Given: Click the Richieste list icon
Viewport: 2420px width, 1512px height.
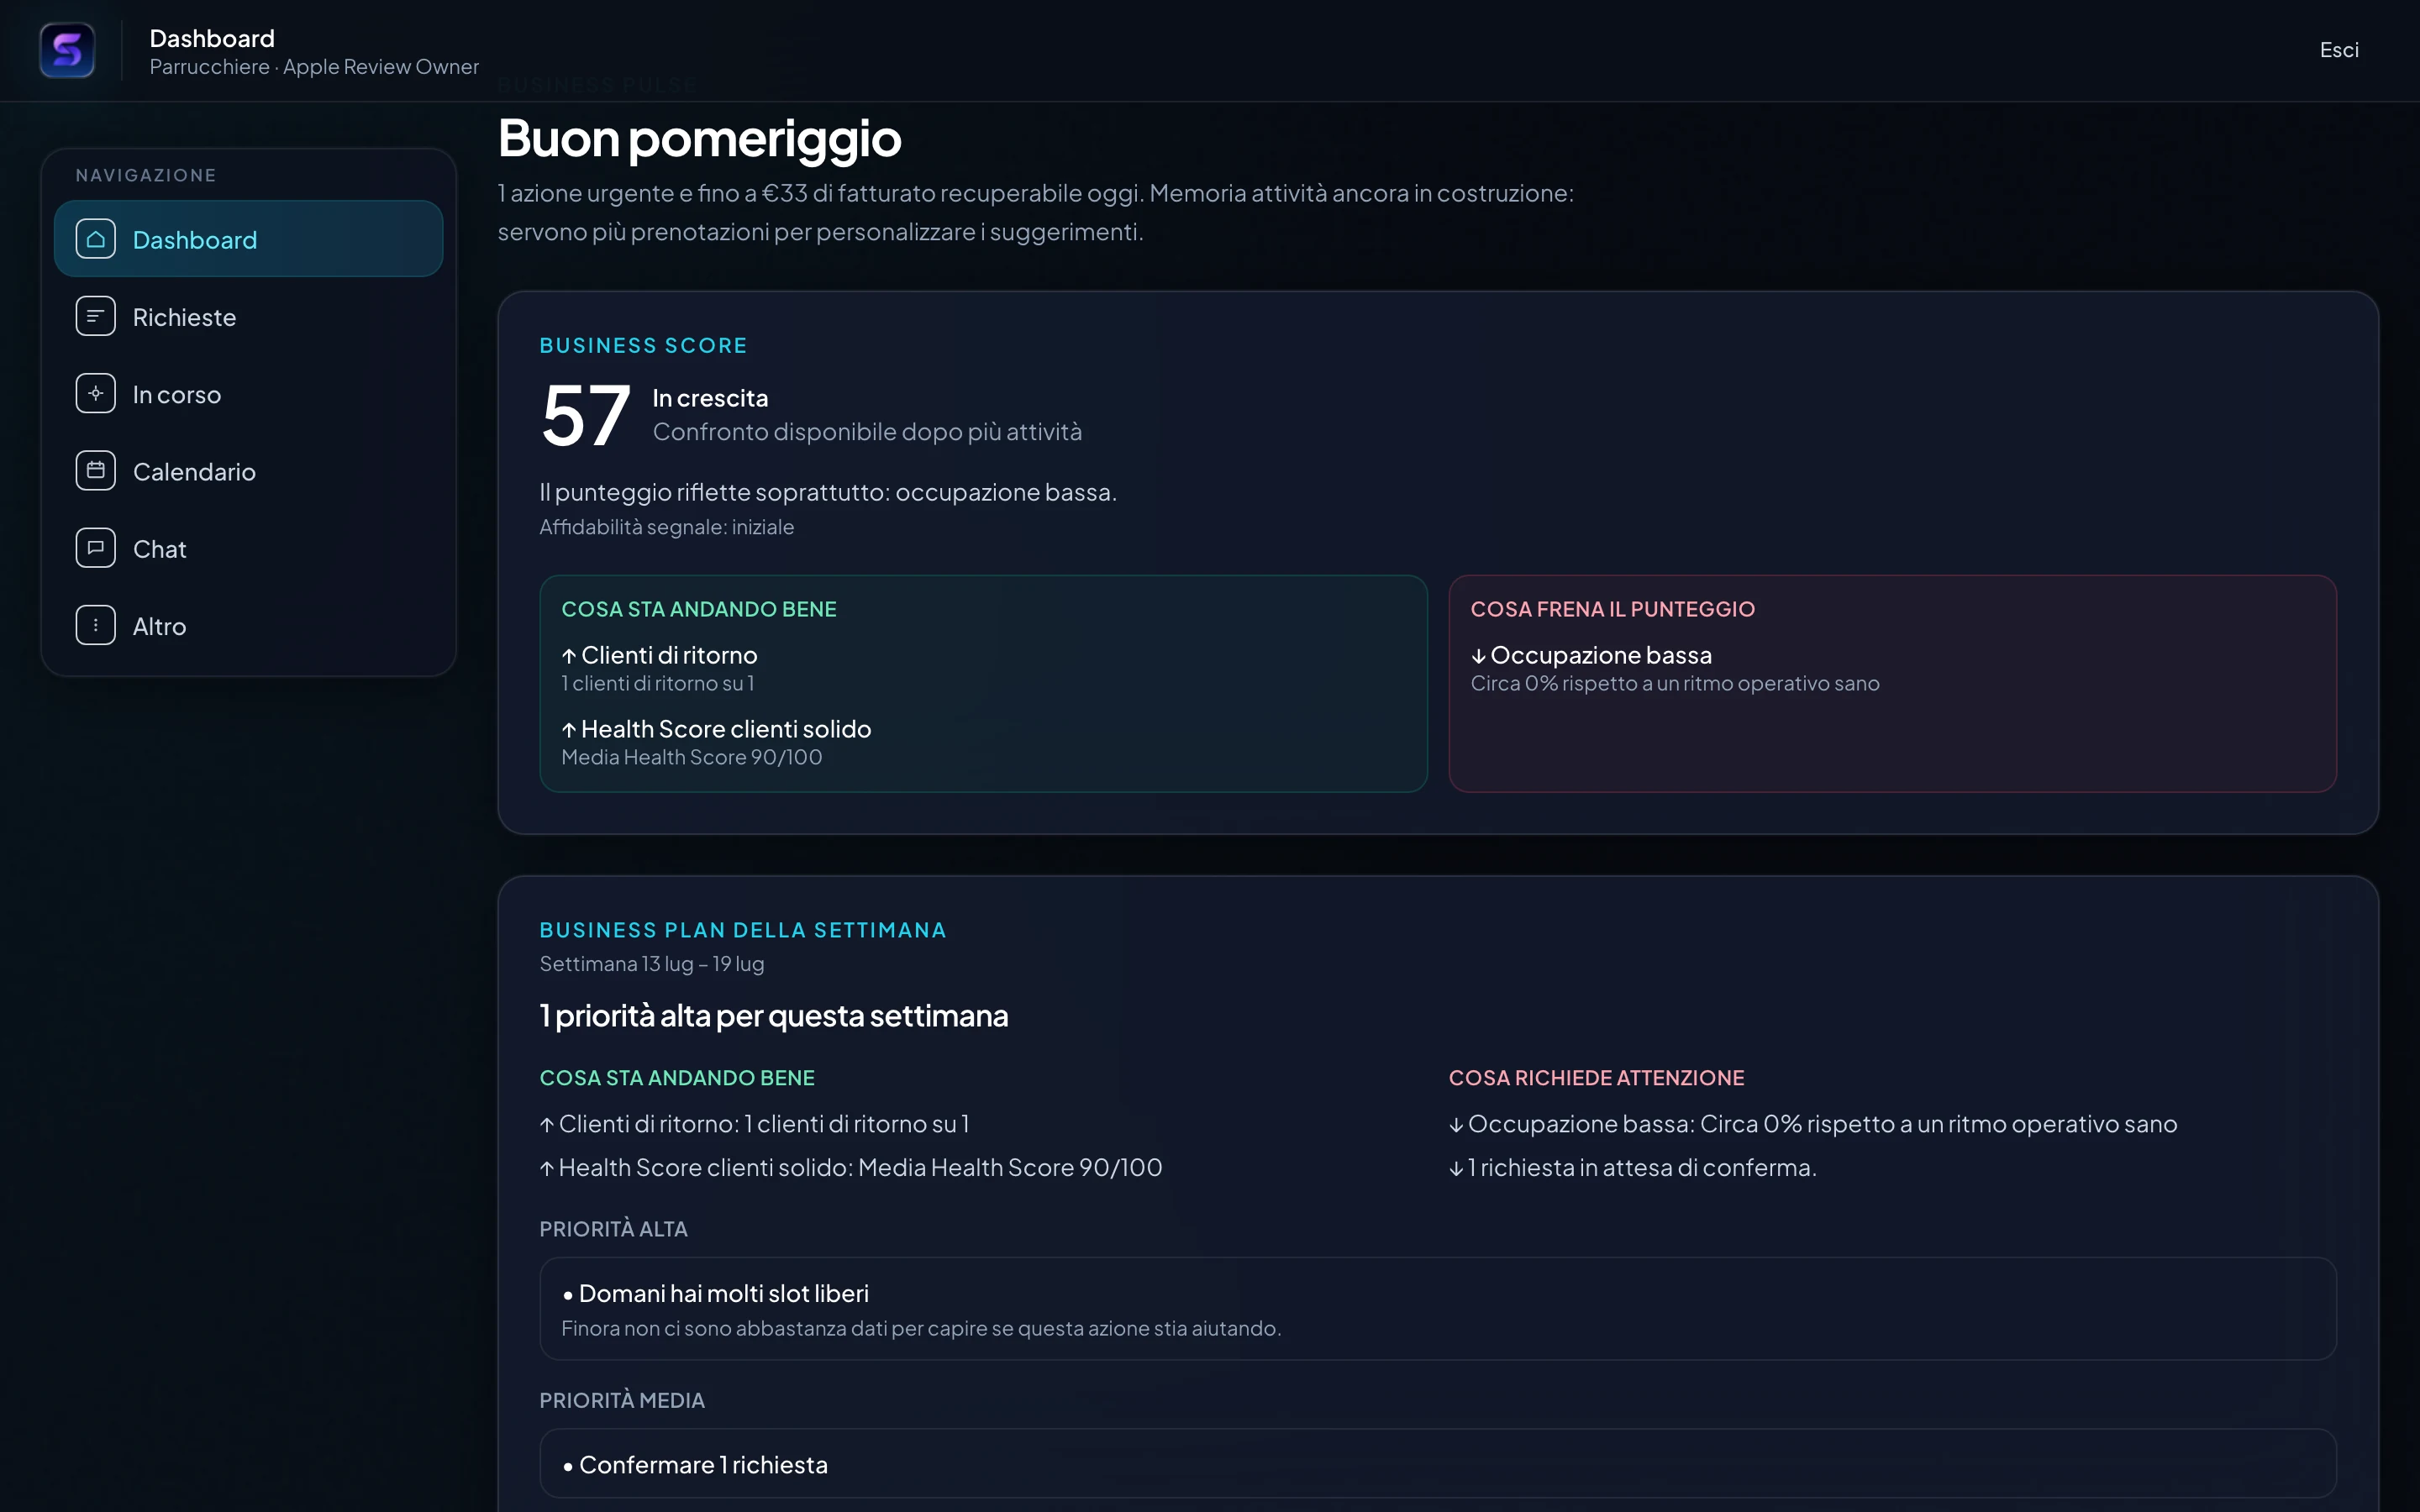Looking at the screenshot, I should [96, 316].
